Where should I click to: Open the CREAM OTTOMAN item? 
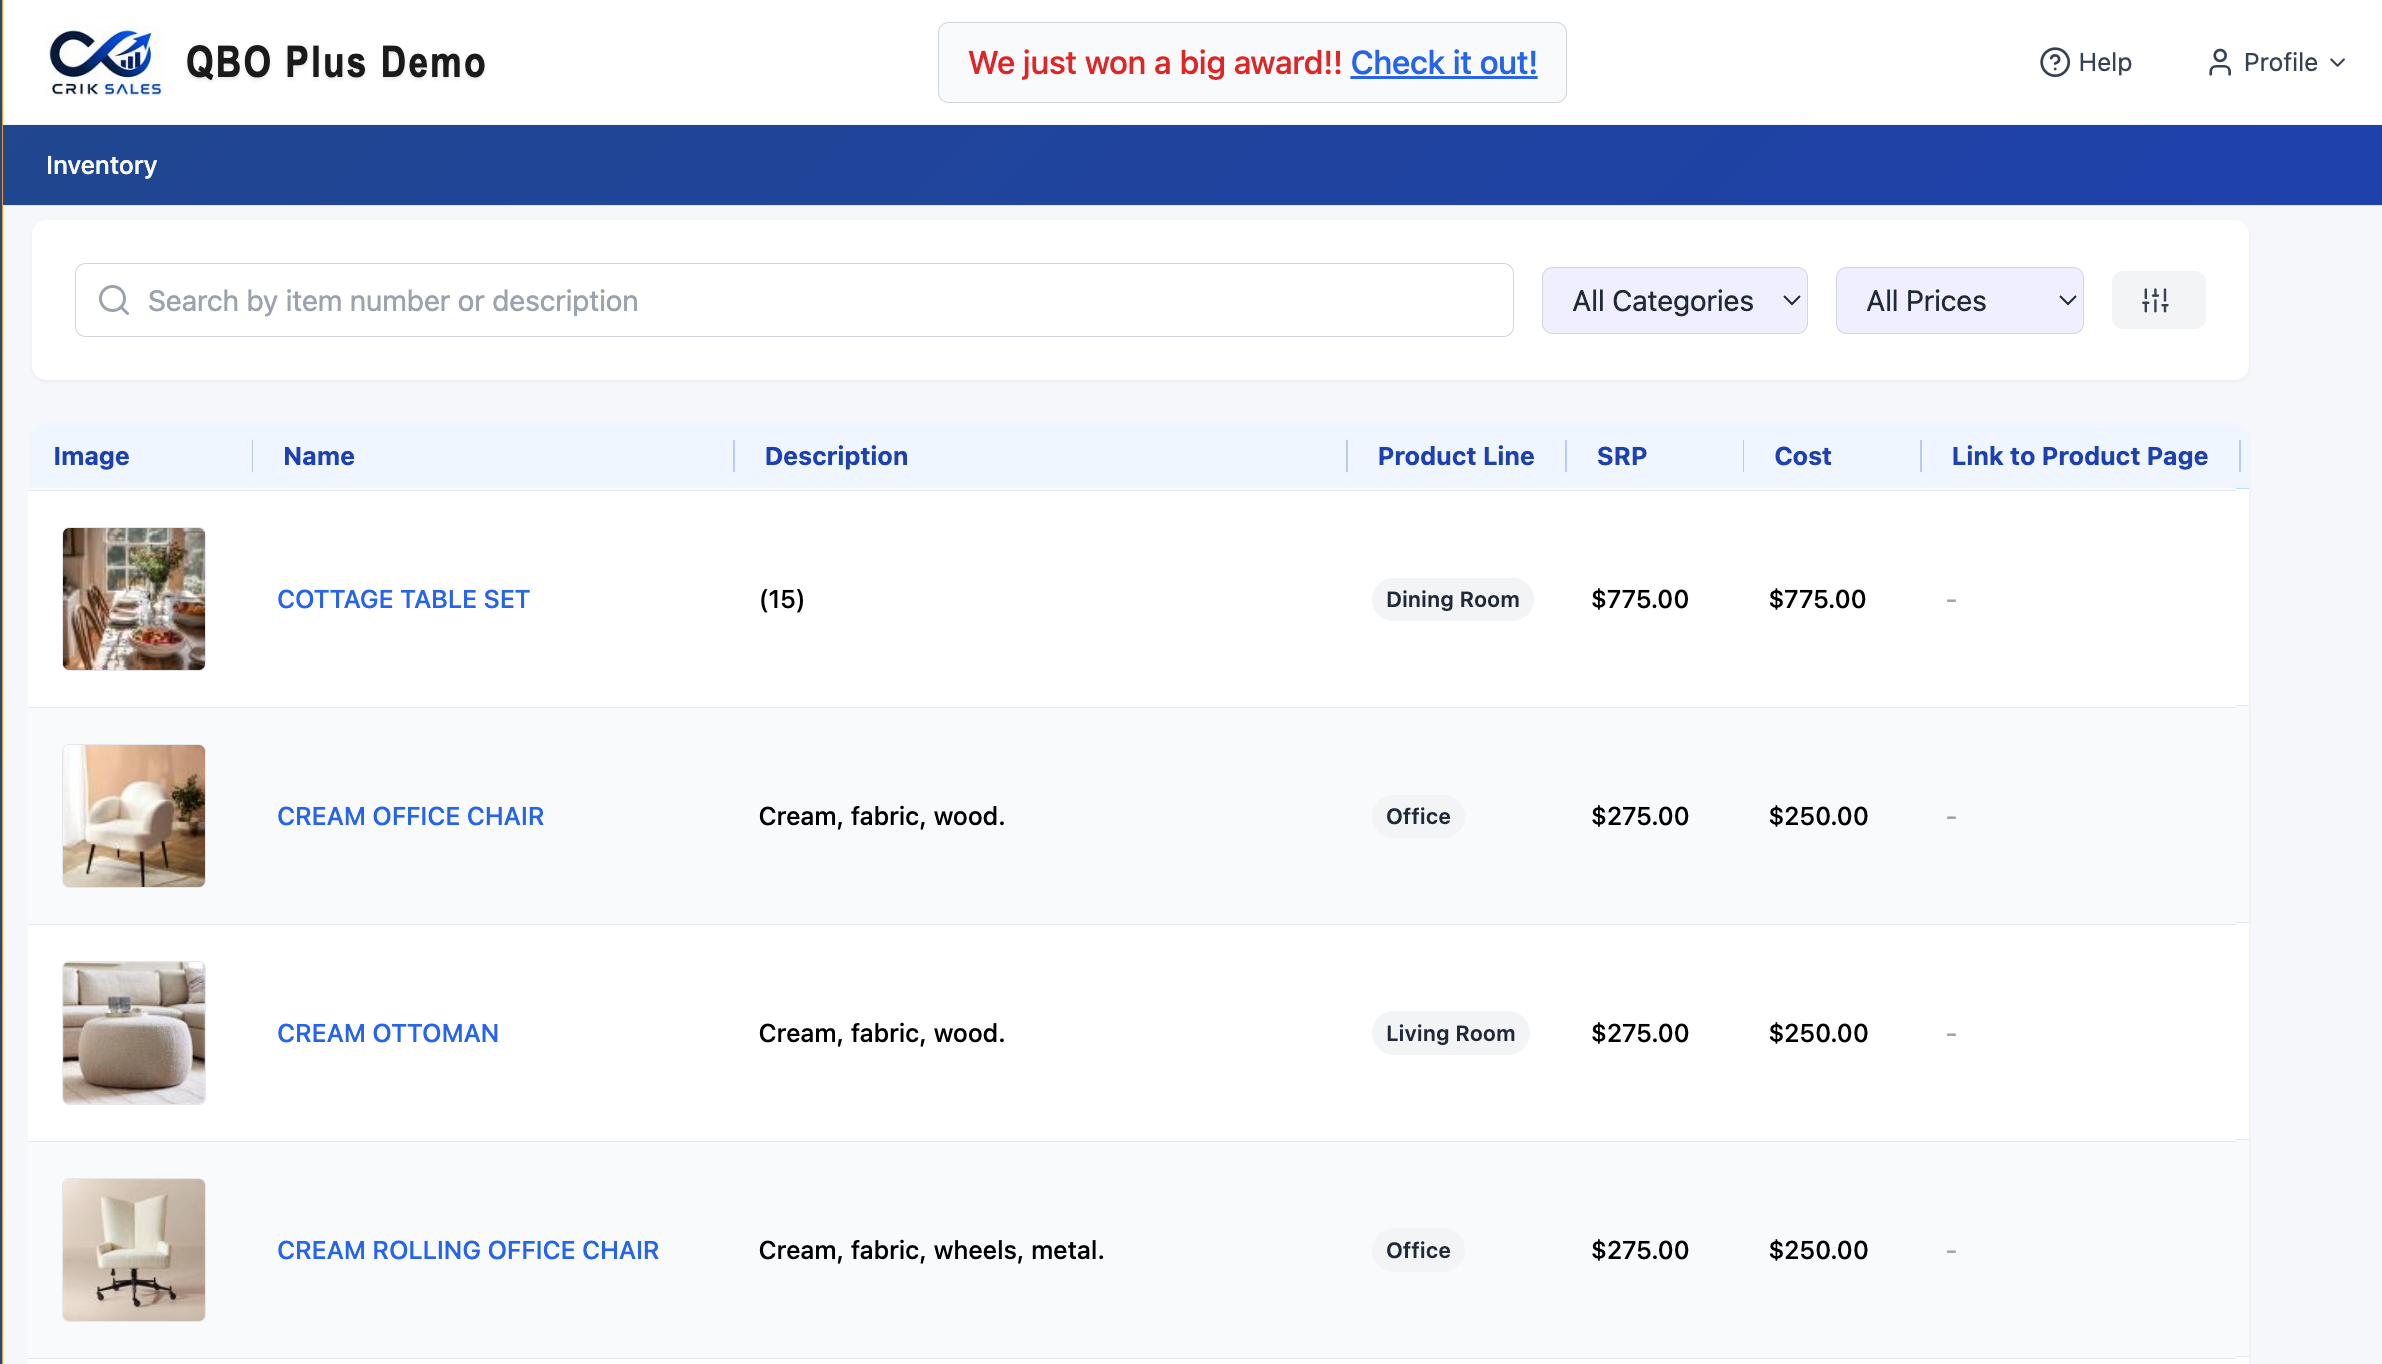tap(387, 1033)
